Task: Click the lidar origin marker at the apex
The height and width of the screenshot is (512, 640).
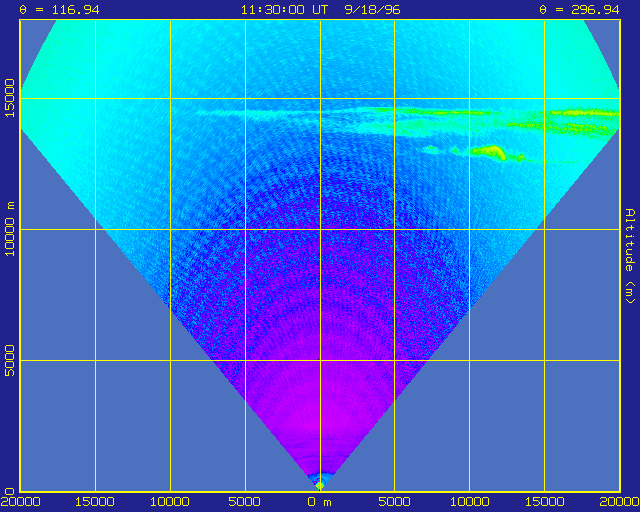Action: pos(320,486)
